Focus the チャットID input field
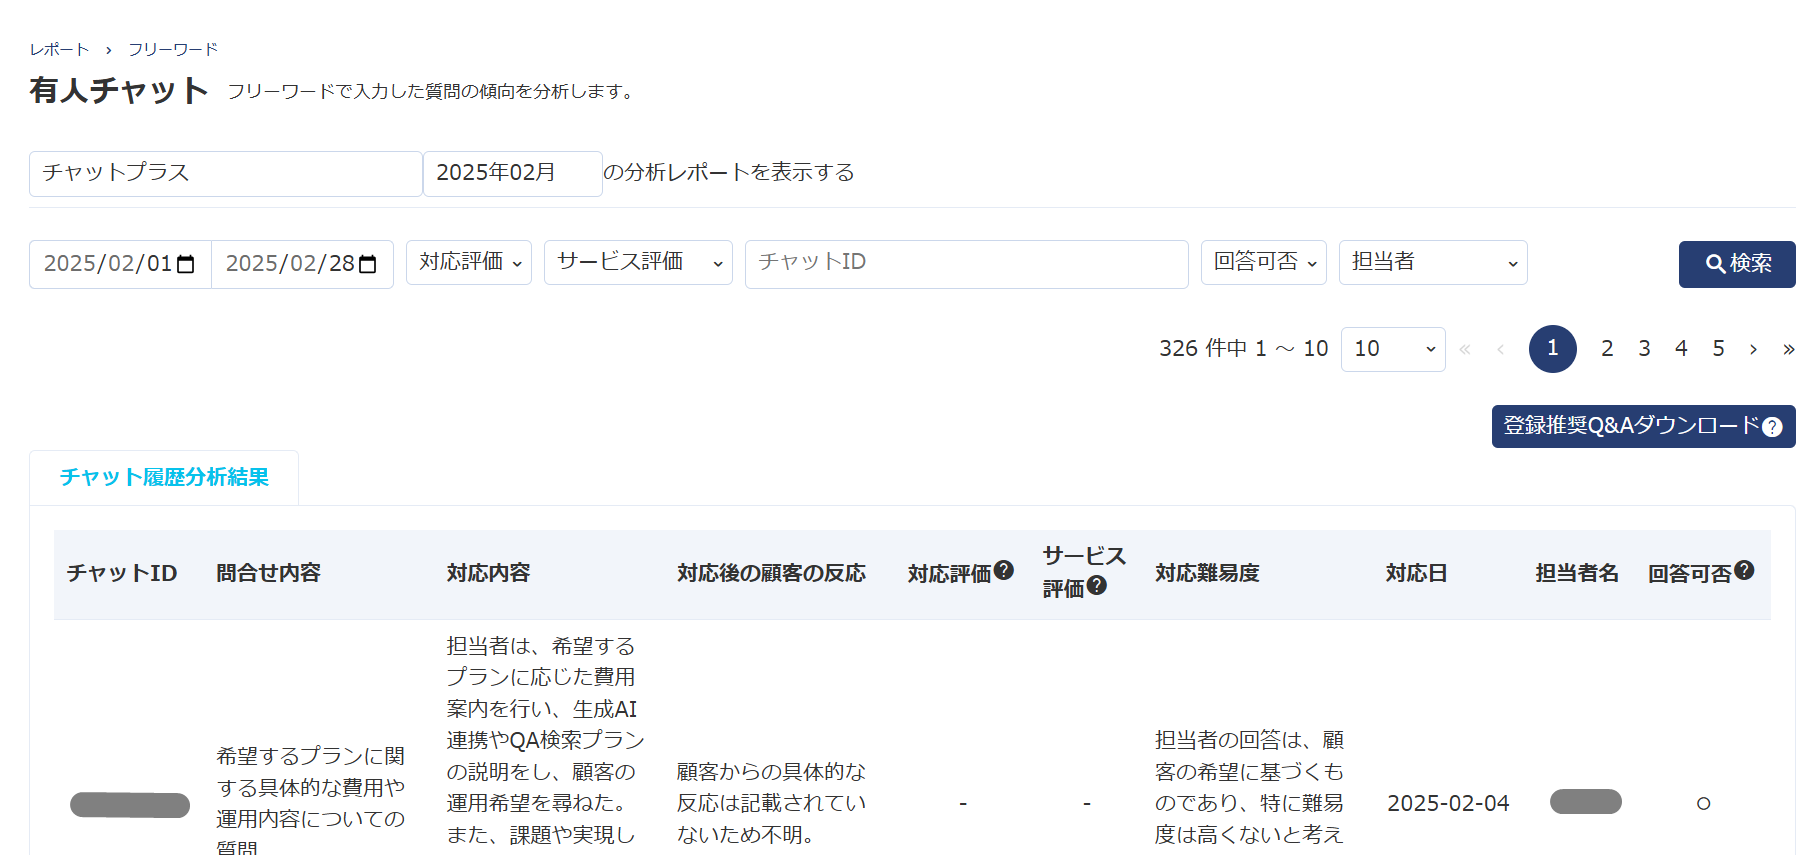 pyautogui.click(x=965, y=264)
